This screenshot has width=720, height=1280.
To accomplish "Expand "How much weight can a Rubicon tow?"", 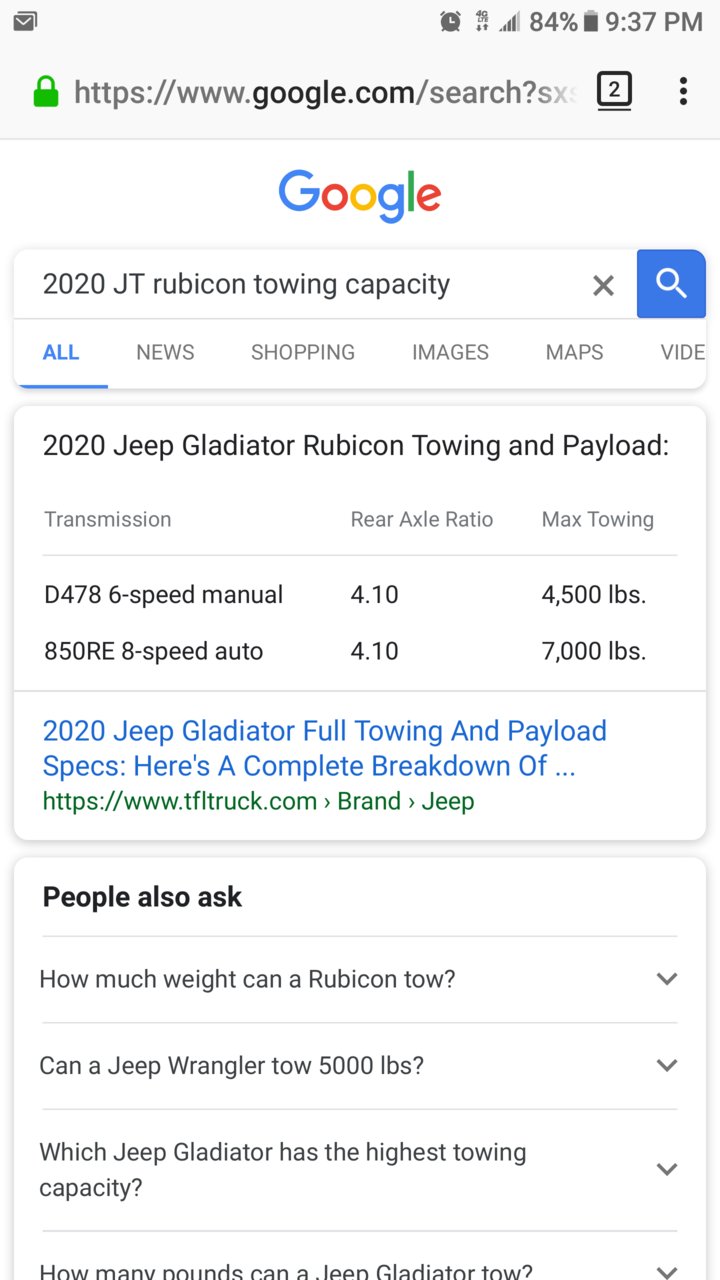I will 360,979.
